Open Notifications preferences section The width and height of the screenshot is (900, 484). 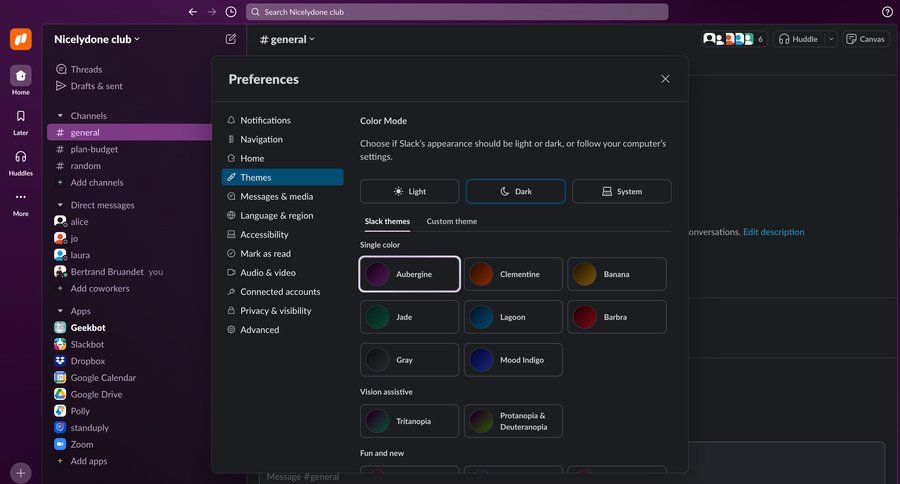265,120
